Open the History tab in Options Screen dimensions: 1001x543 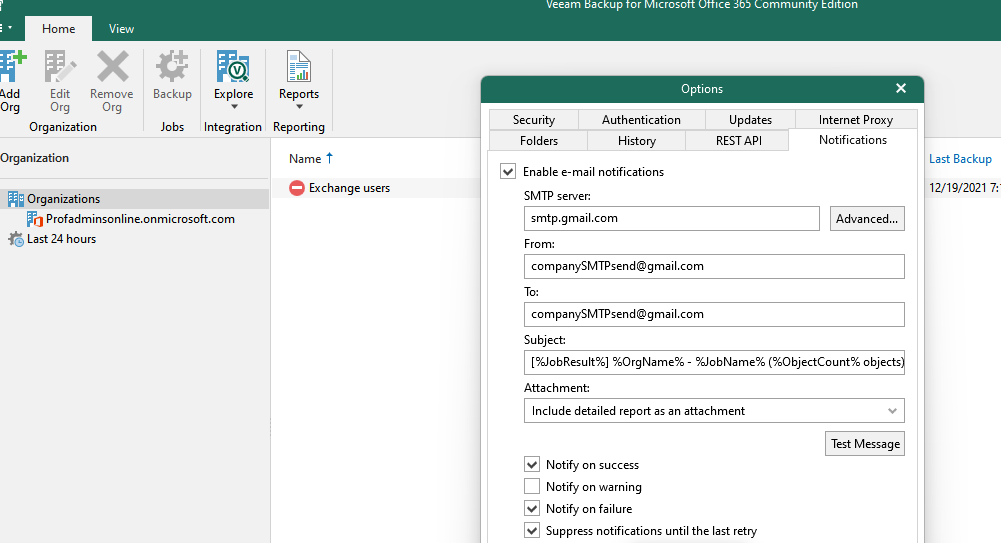636,140
